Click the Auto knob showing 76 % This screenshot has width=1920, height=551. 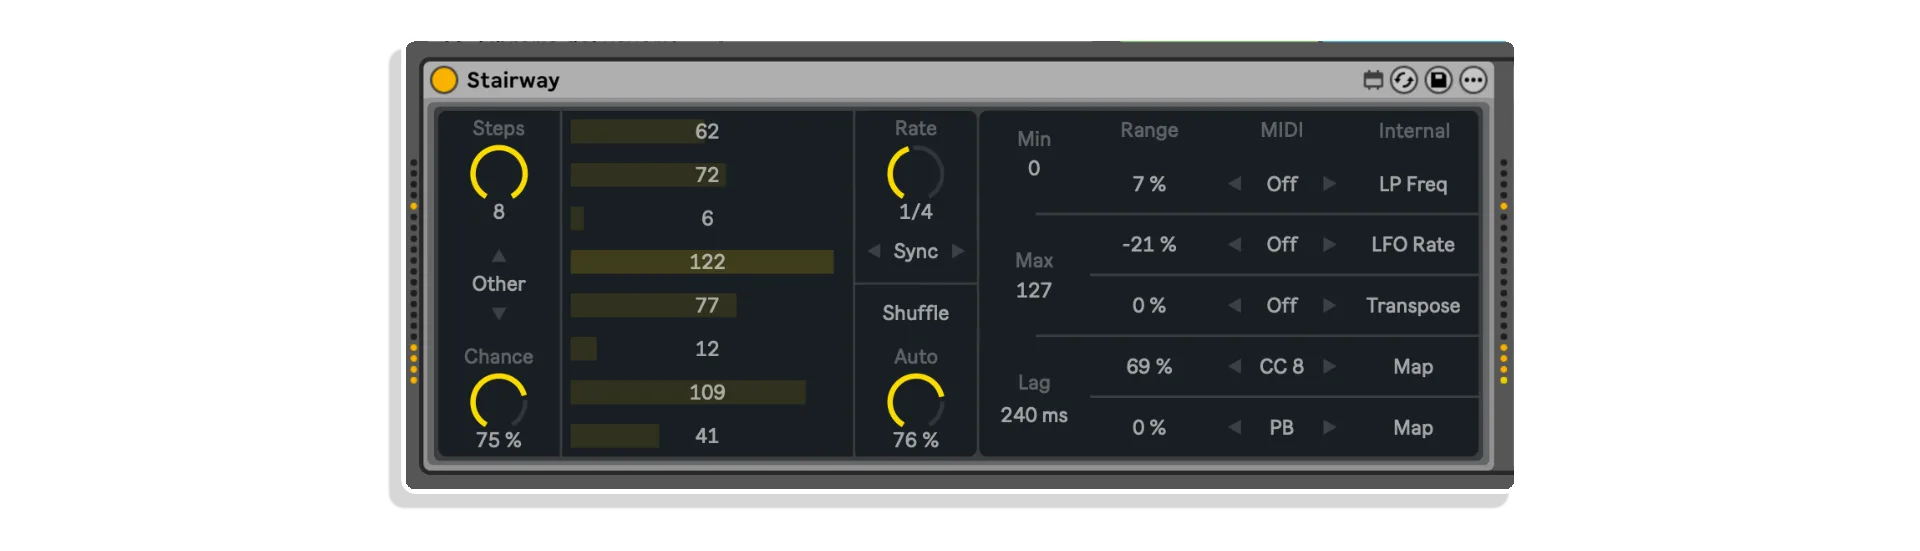coord(915,402)
